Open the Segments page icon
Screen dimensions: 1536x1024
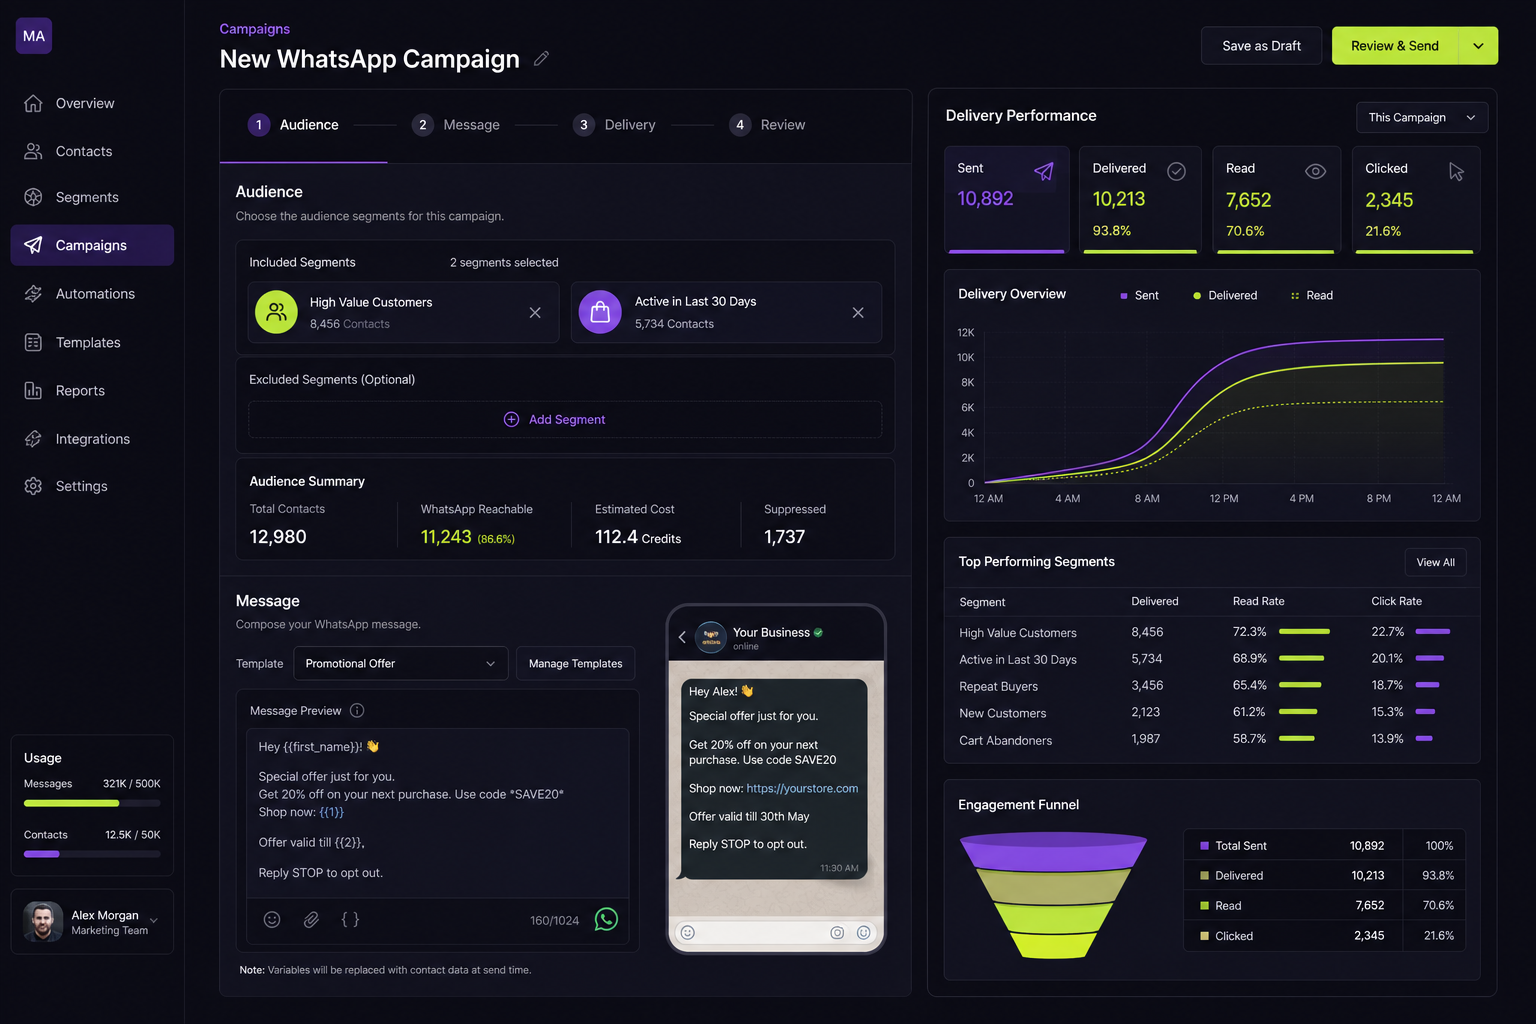(33, 197)
